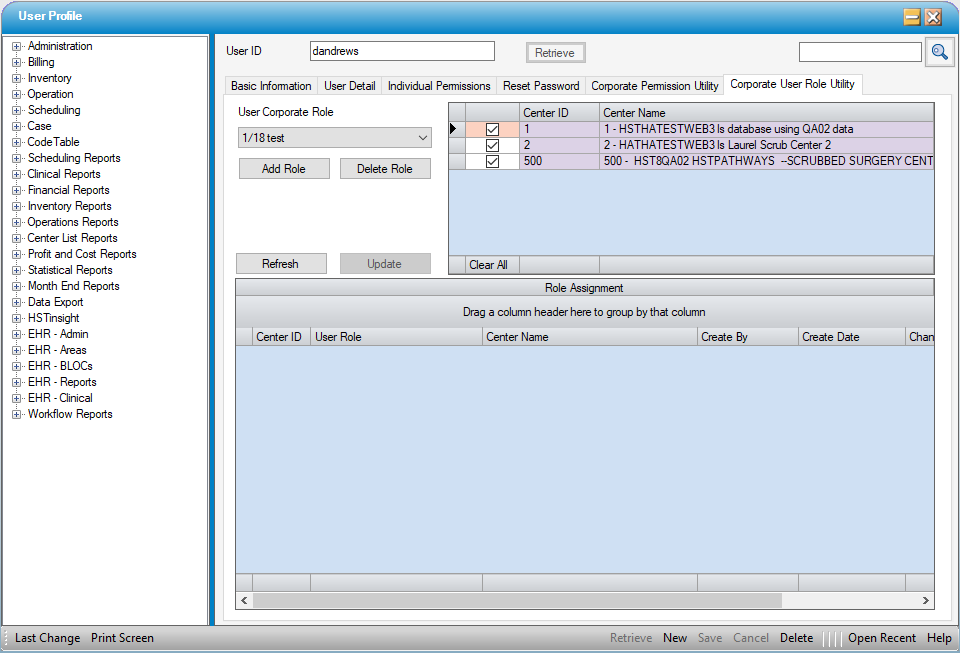Click the magnifying glass search icon
Image resolution: width=960 pixels, height=653 pixels.
tap(939, 52)
